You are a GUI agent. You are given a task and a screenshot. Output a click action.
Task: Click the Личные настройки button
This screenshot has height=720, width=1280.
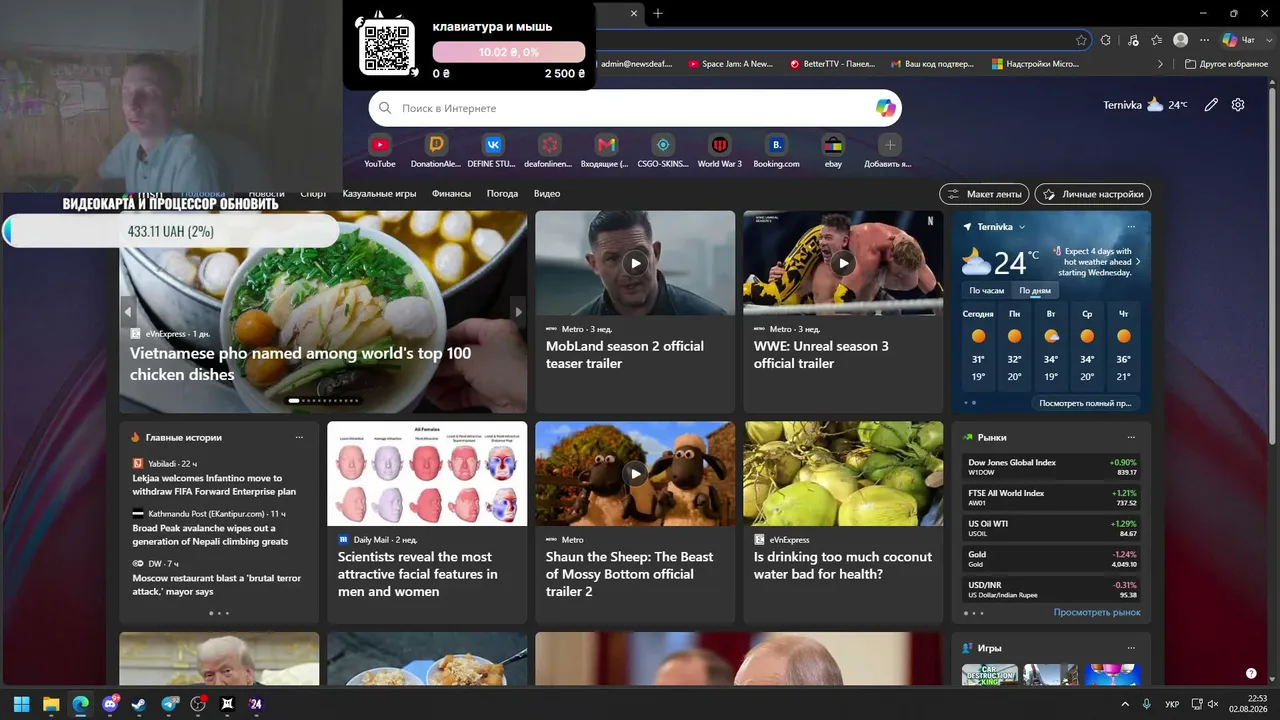point(1093,194)
